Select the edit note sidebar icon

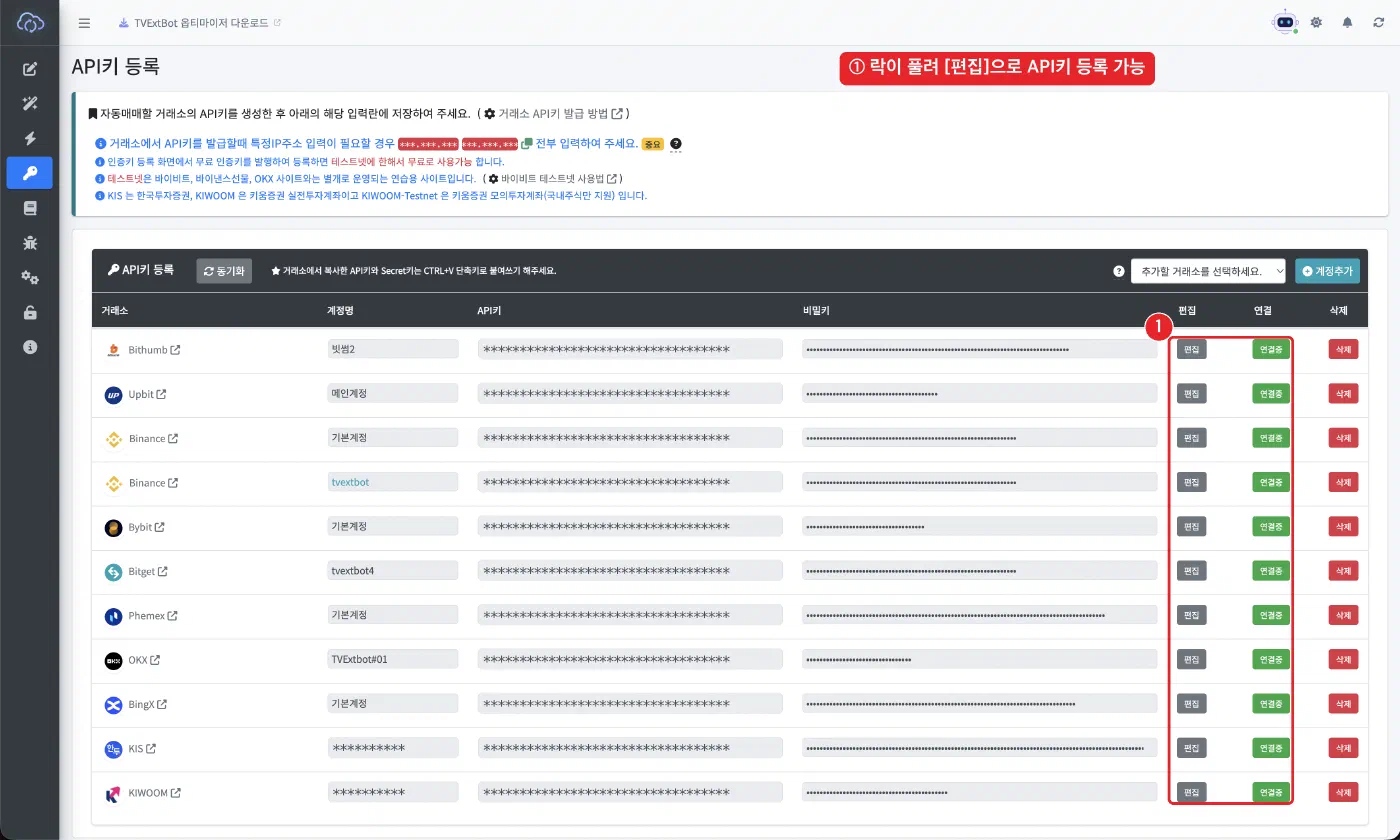click(x=30, y=69)
